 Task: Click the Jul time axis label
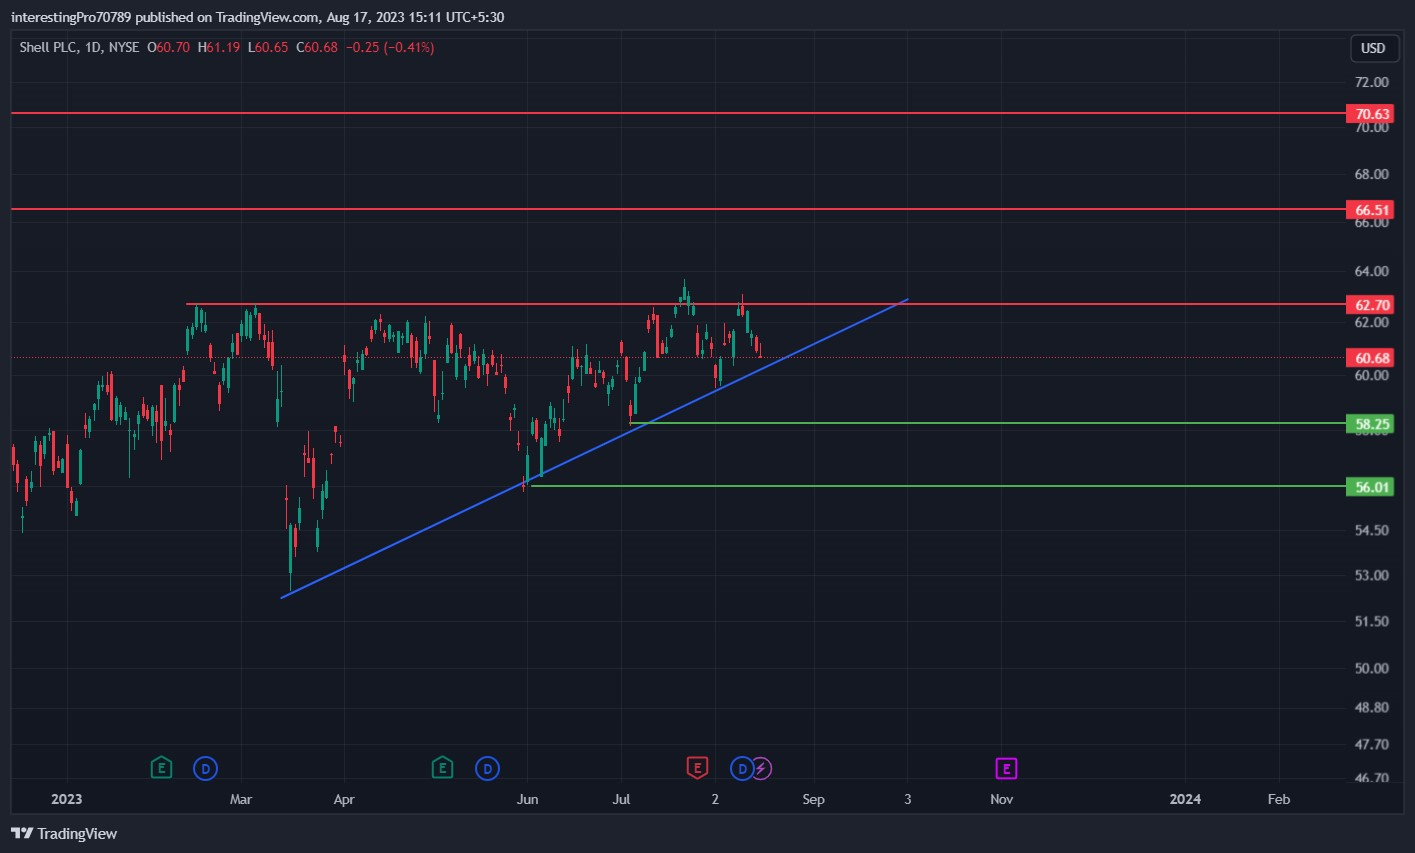(x=622, y=799)
